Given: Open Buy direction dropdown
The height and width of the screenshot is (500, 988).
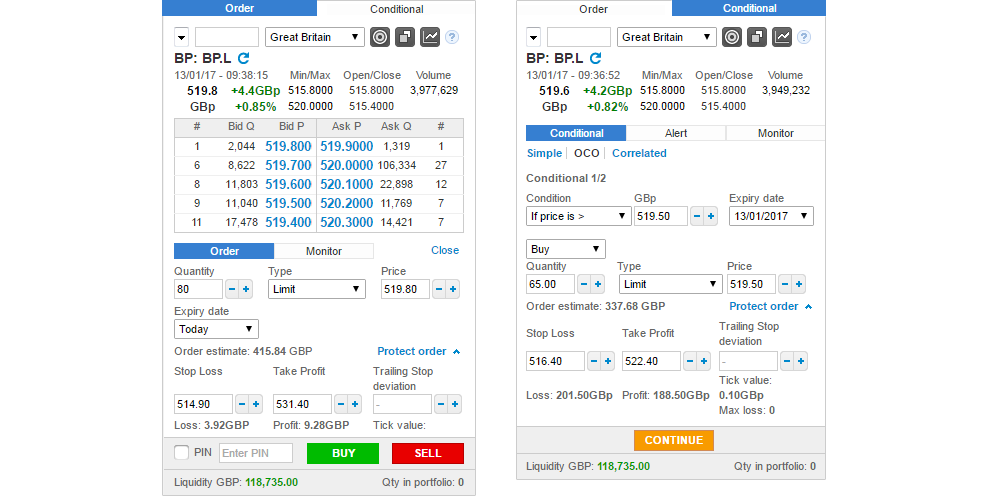Looking at the screenshot, I should pyautogui.click(x=566, y=249).
